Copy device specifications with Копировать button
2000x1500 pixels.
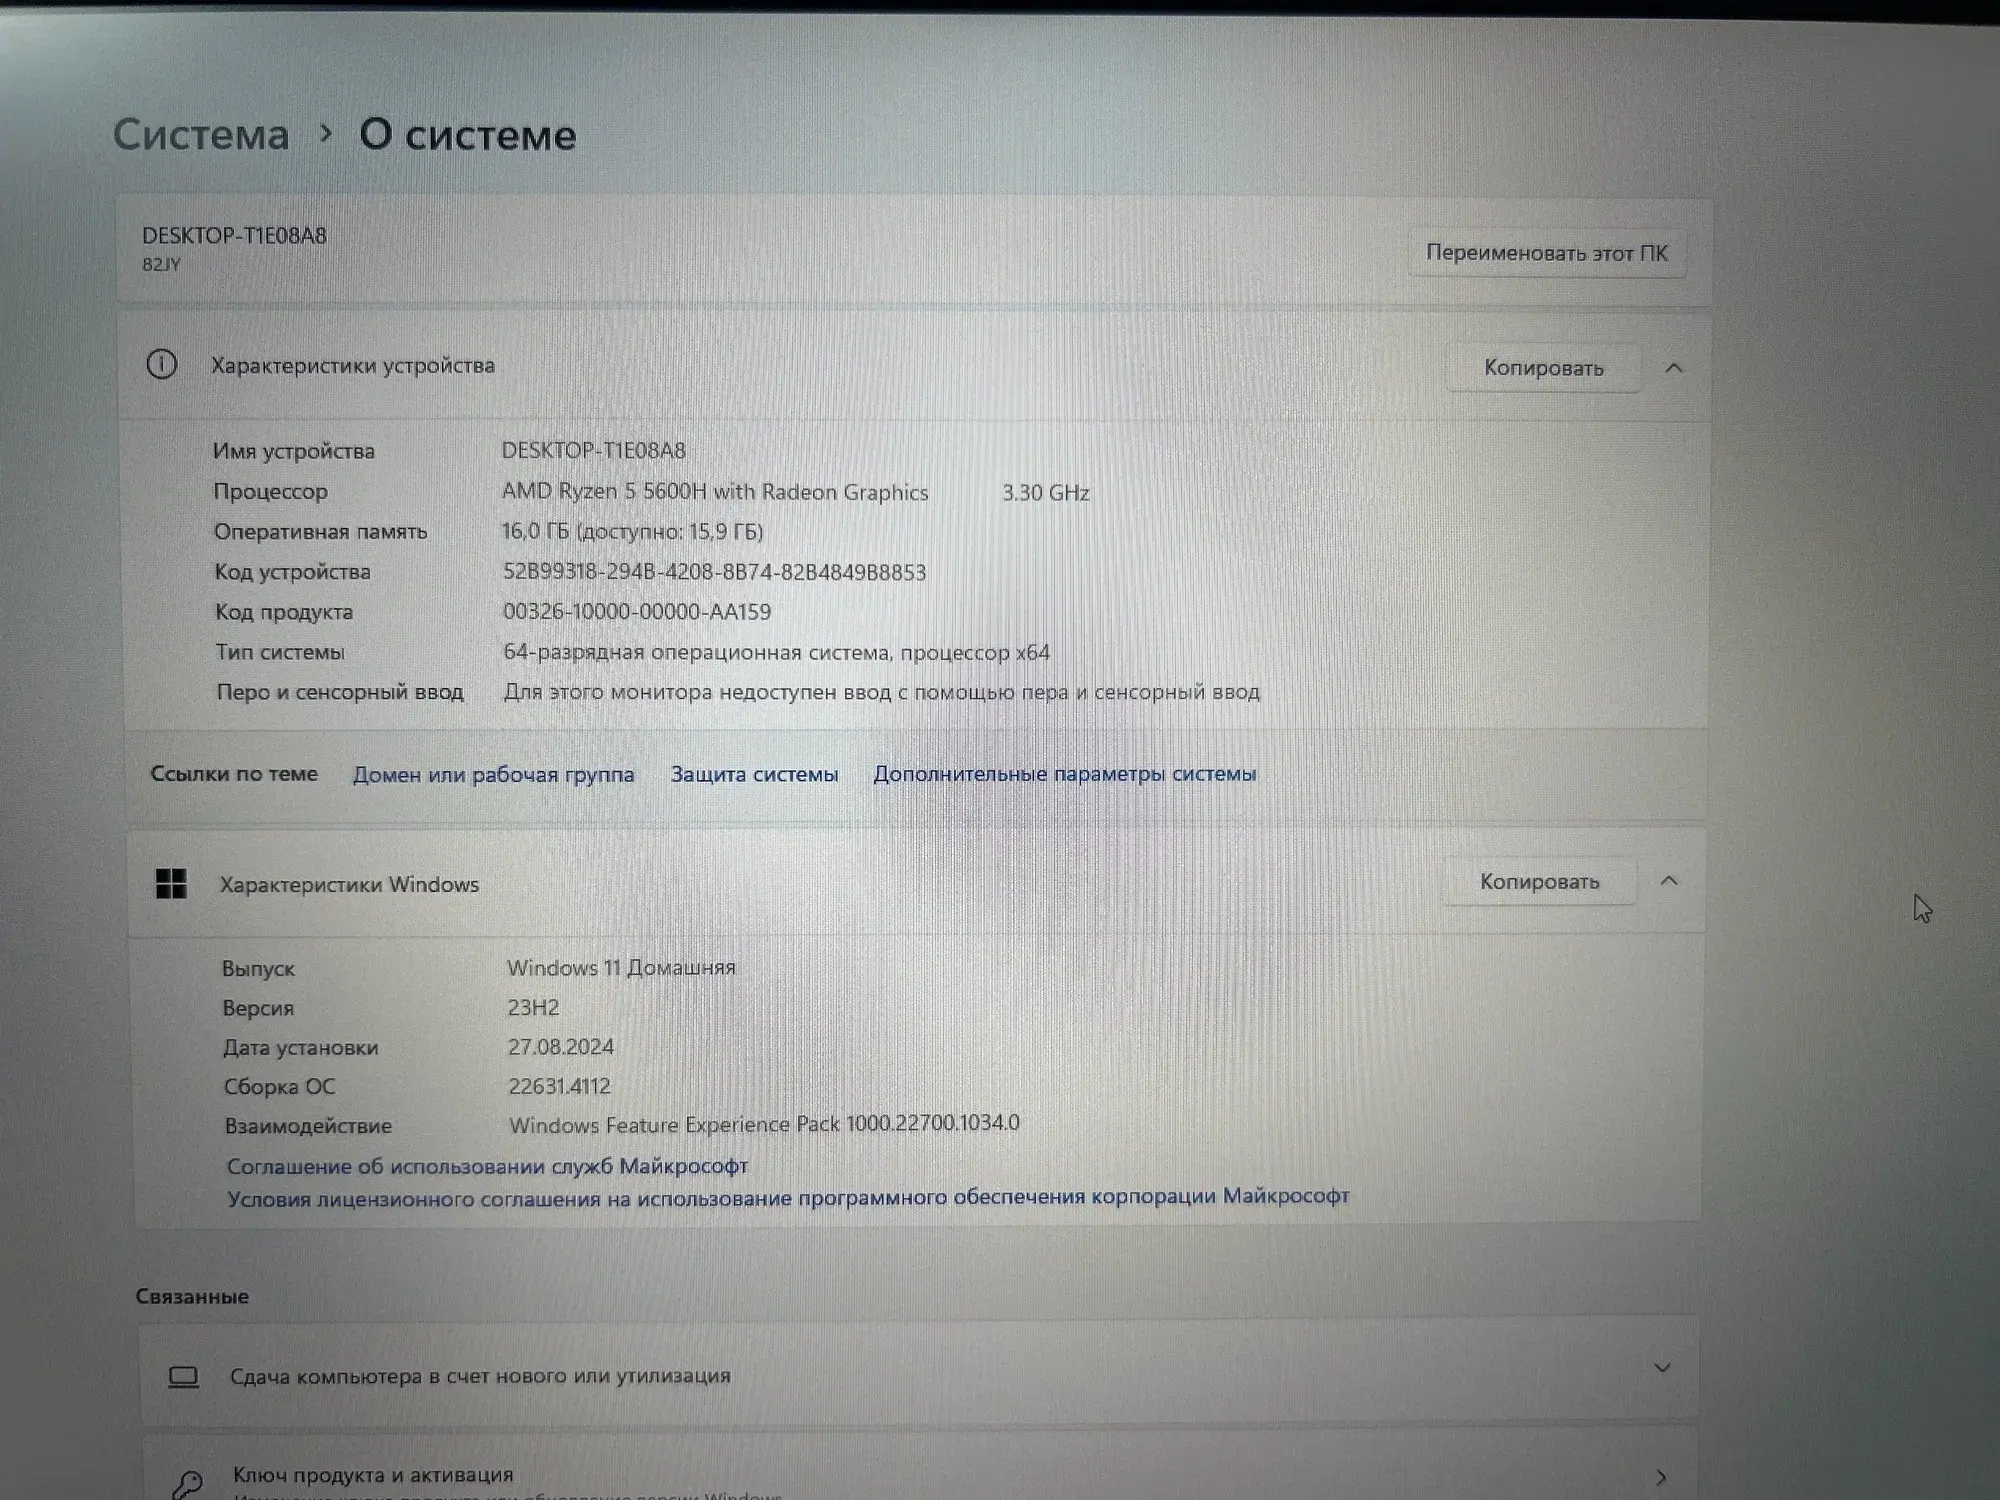[x=1543, y=368]
